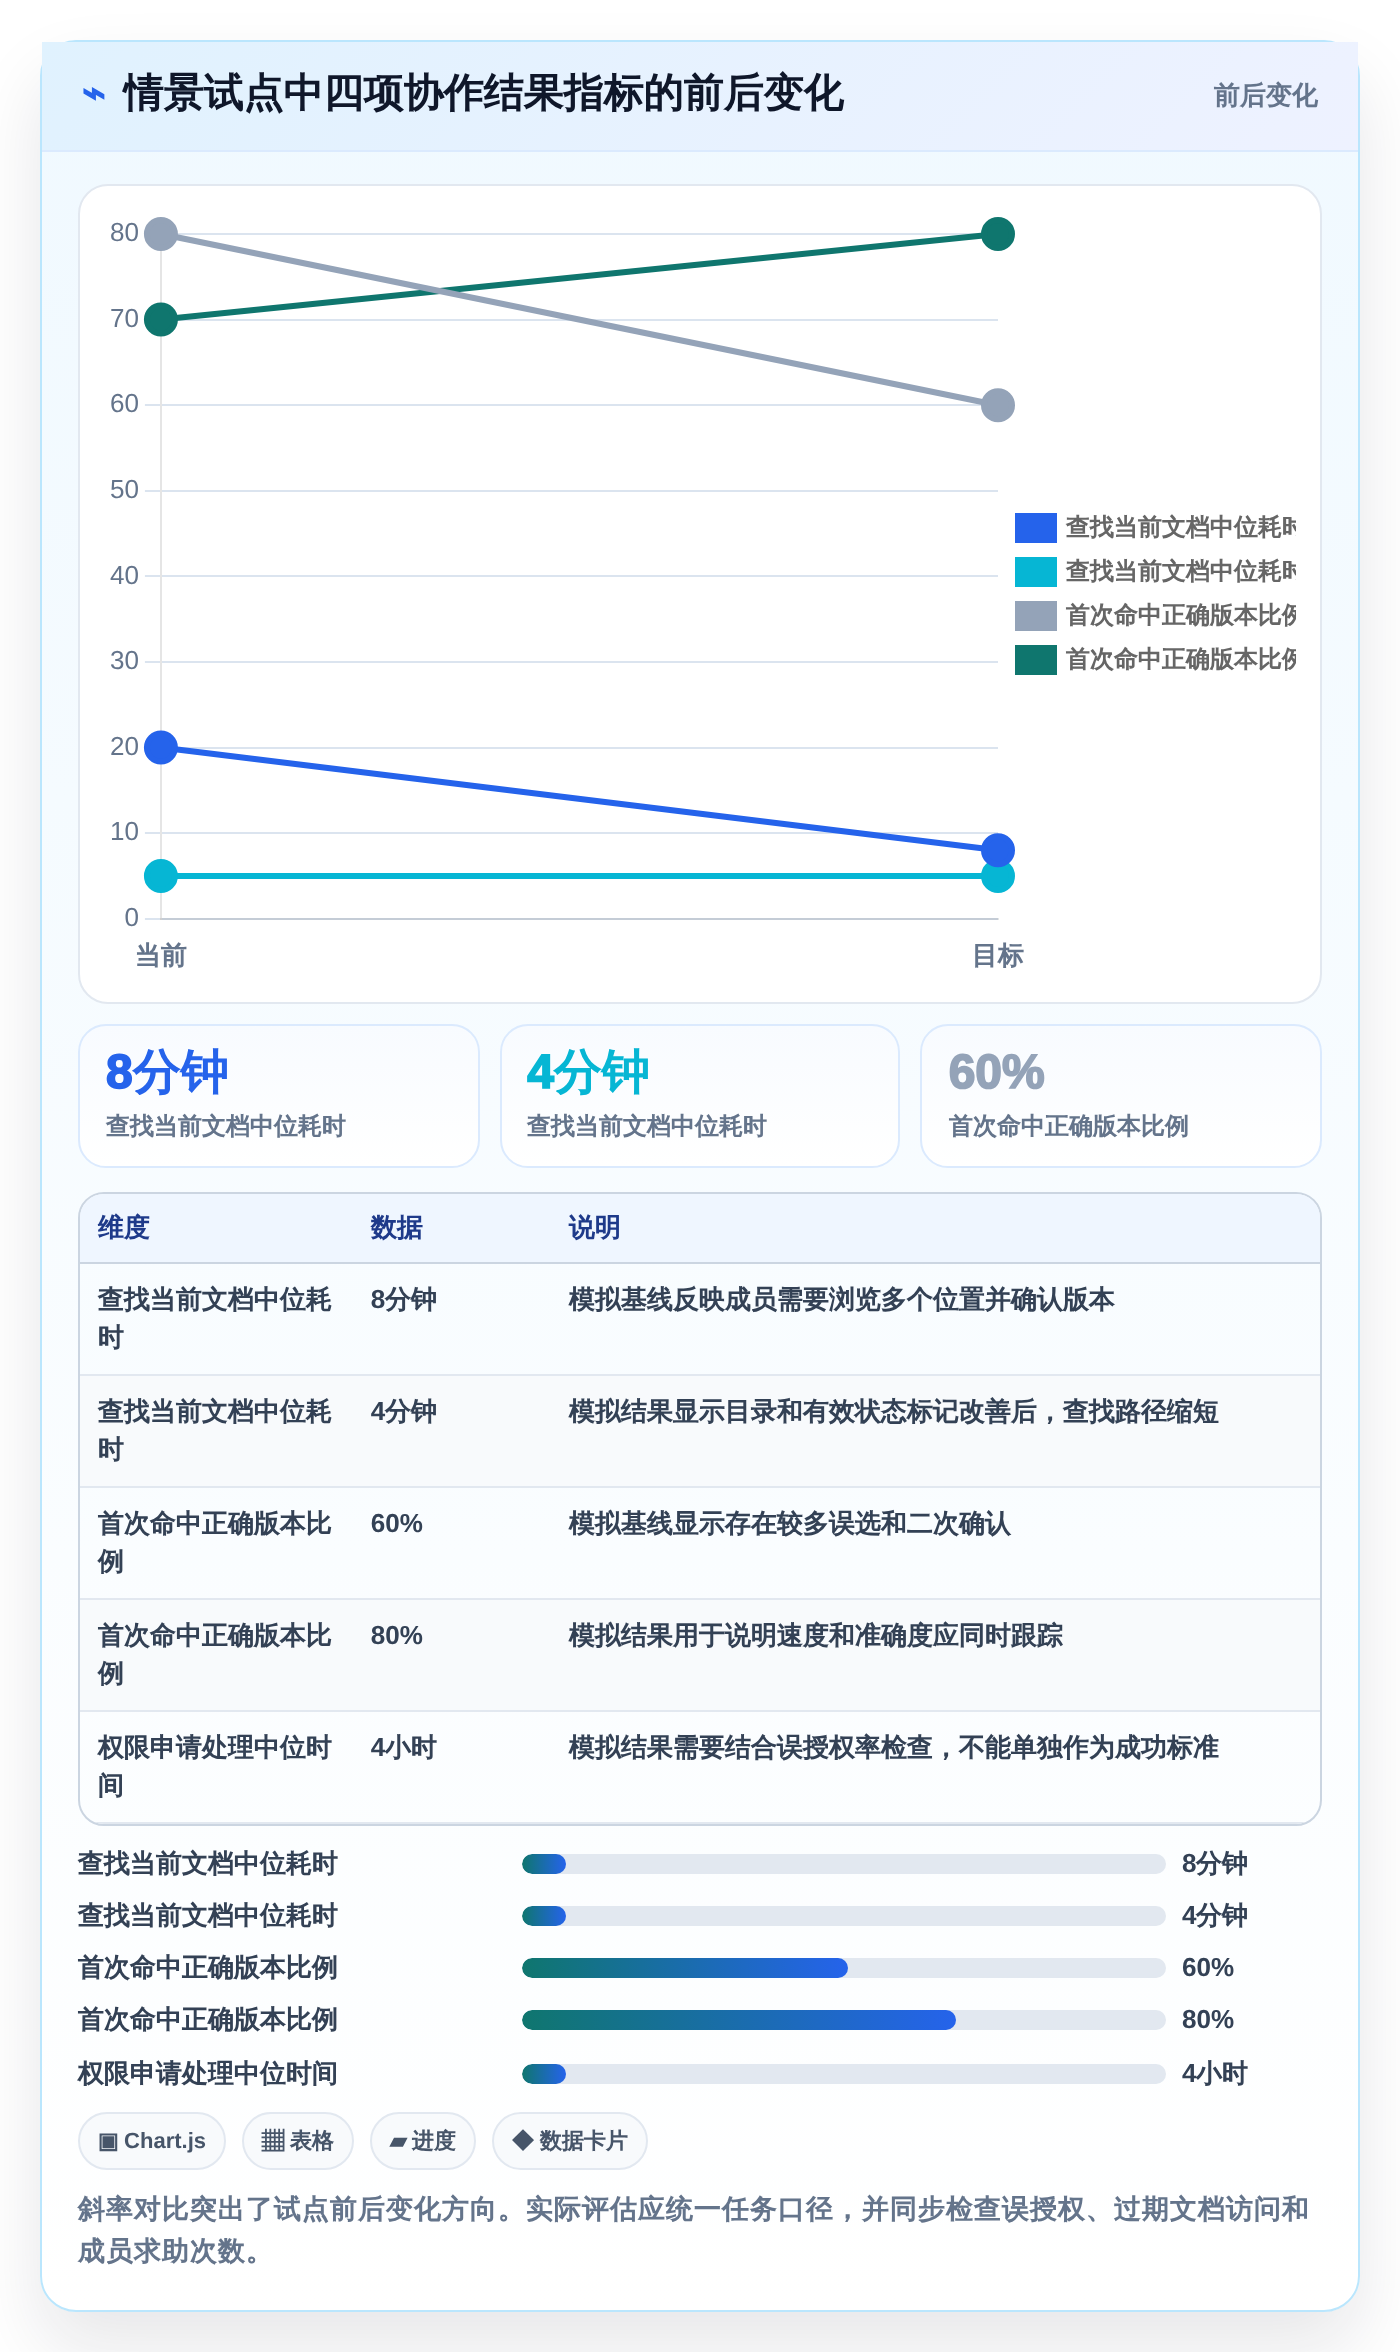Click the 0 y-axis tick label

[x=131, y=918]
